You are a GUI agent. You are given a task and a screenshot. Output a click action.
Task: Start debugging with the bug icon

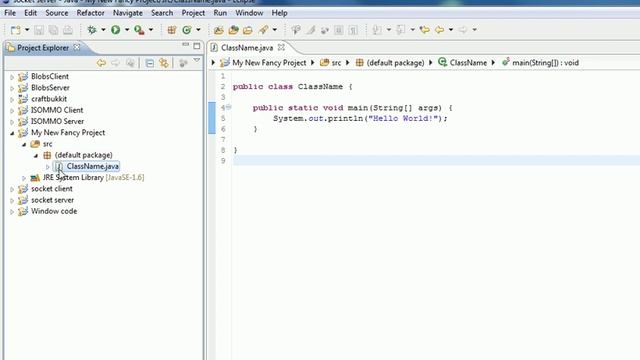92,30
